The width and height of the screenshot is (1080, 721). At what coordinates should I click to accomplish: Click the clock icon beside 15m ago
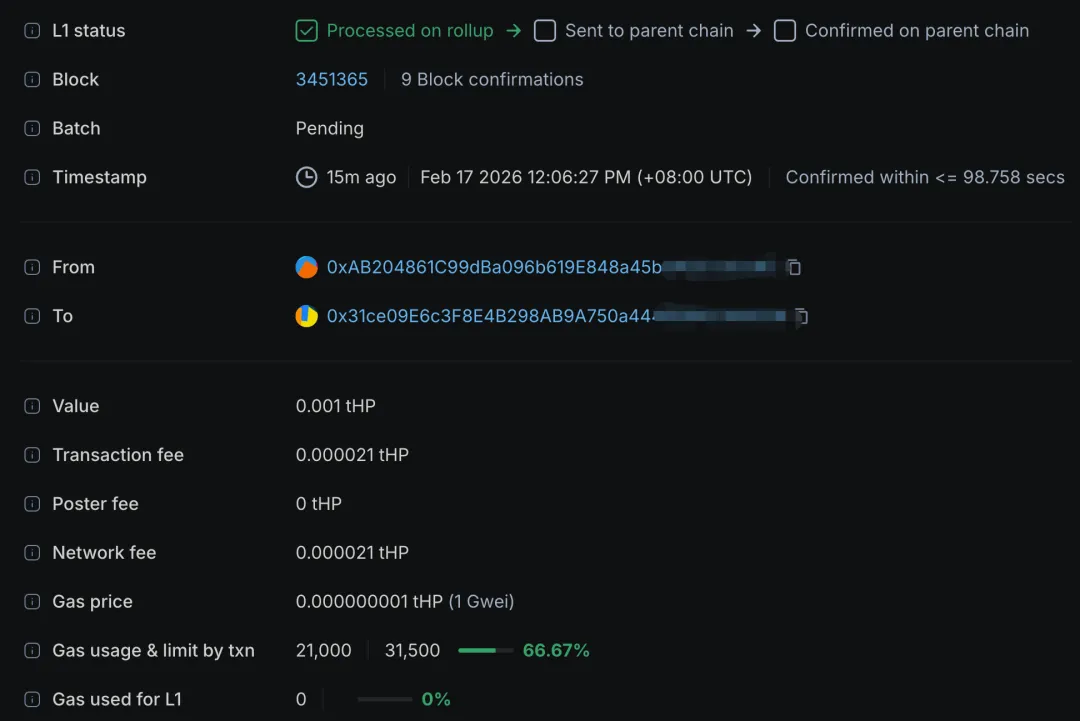click(x=307, y=178)
